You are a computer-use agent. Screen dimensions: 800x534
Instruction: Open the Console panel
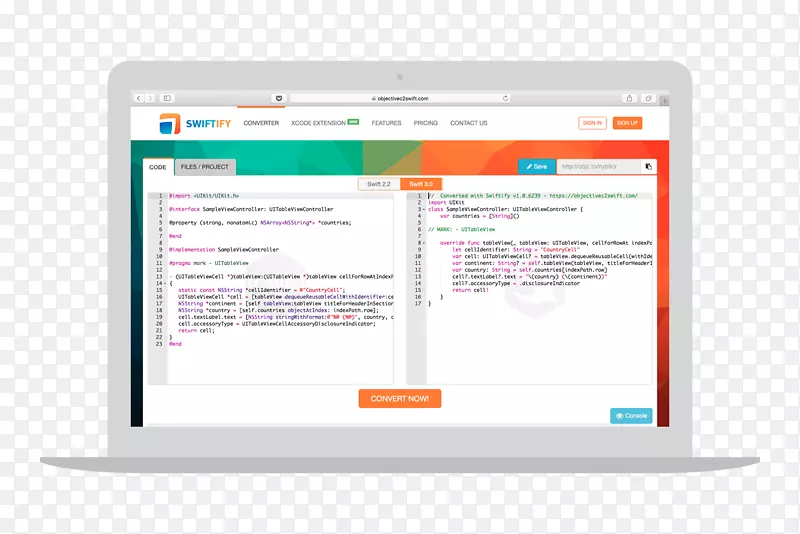click(631, 416)
